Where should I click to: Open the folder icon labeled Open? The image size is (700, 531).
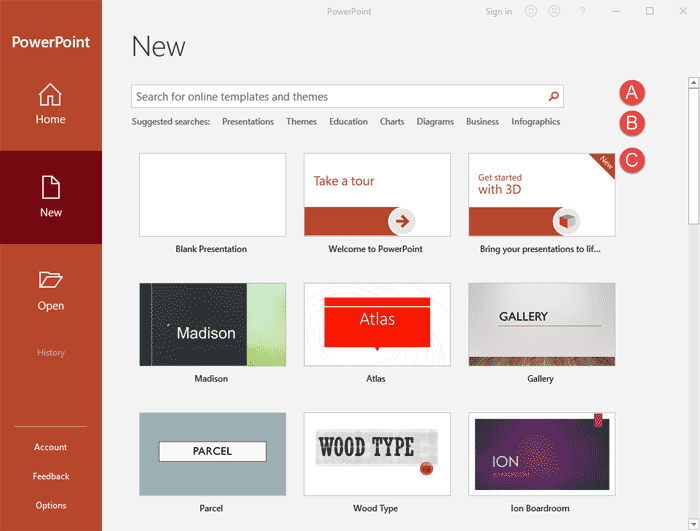pyautogui.click(x=50, y=280)
